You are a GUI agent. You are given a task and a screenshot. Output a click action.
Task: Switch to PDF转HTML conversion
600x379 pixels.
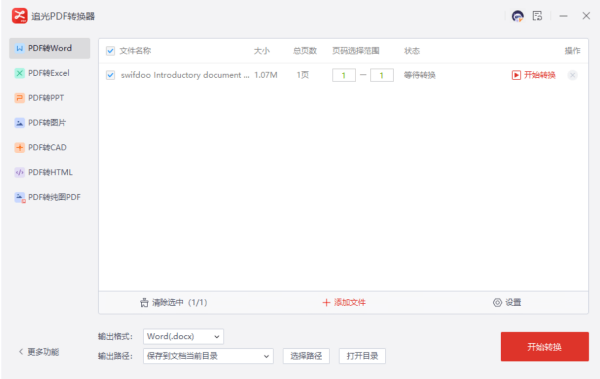tap(49, 172)
